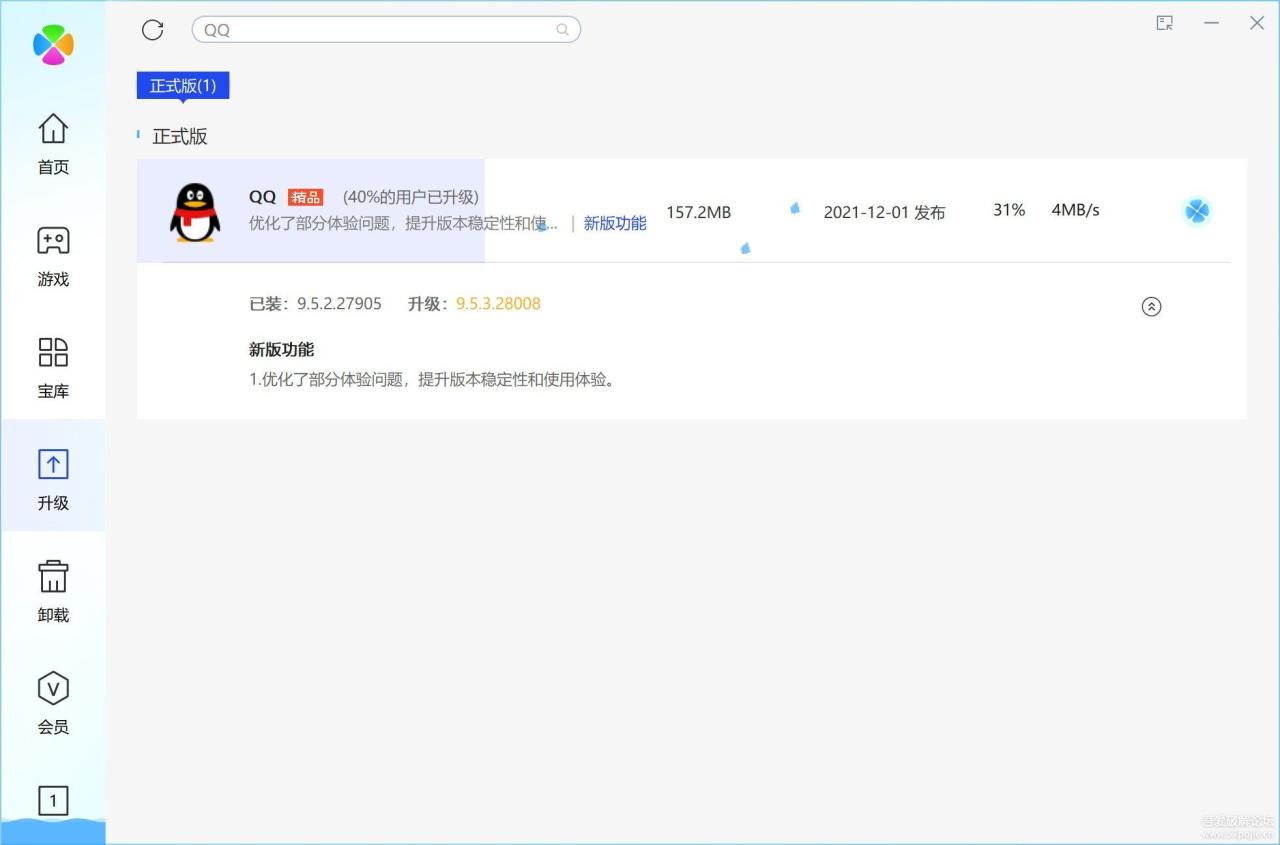This screenshot has height=845, width=1280.
Task: Open the 卸载 uninstall section
Action: coord(53,593)
